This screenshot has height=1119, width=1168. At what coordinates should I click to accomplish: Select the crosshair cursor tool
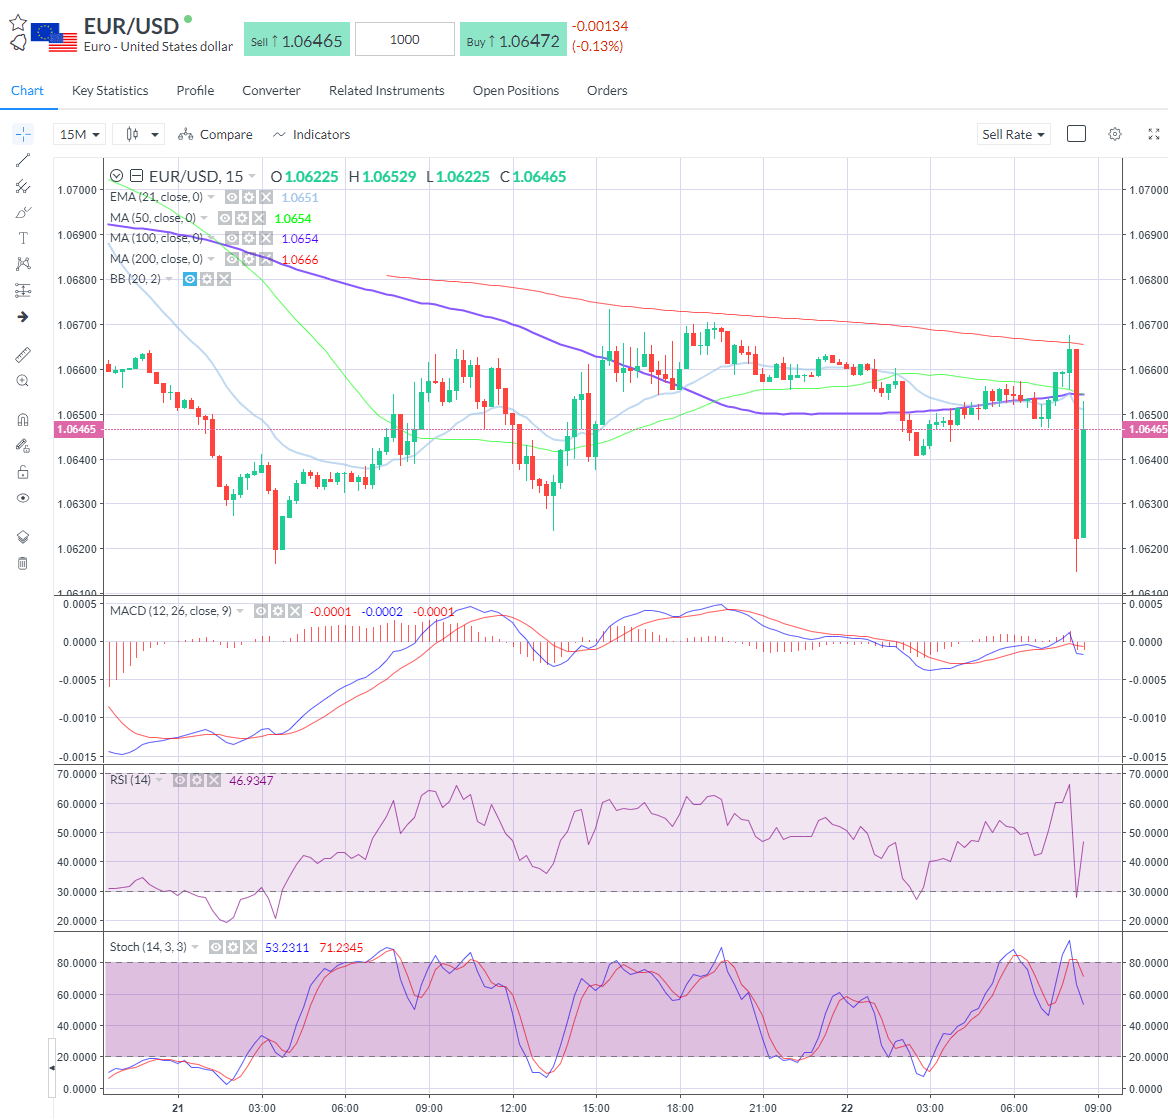click(23, 135)
